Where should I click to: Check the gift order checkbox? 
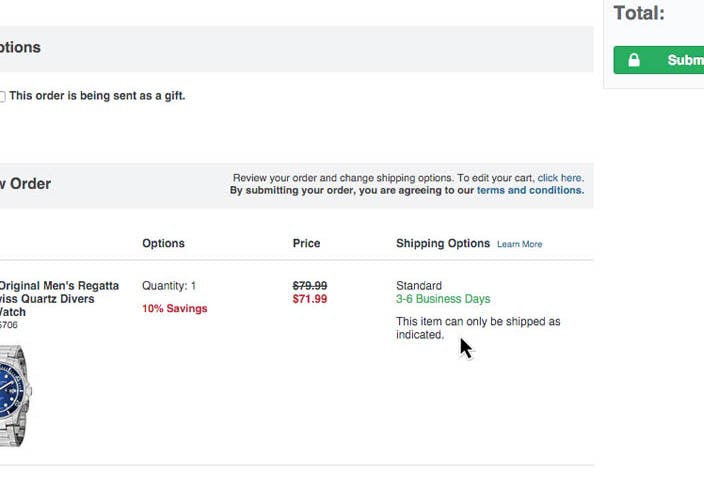coord(2,97)
